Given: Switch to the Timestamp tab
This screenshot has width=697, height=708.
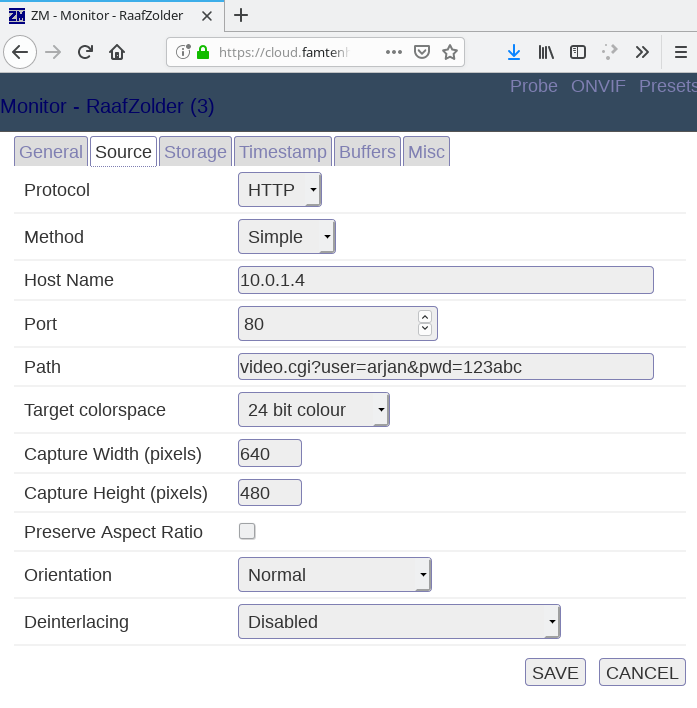Looking at the screenshot, I should [283, 152].
